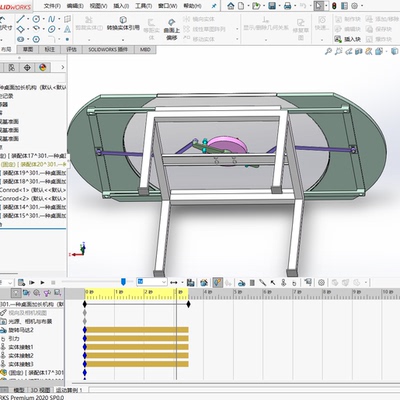Select the Text sketch tool
Viewport: 400px width, 400px height.
[x=67, y=29]
